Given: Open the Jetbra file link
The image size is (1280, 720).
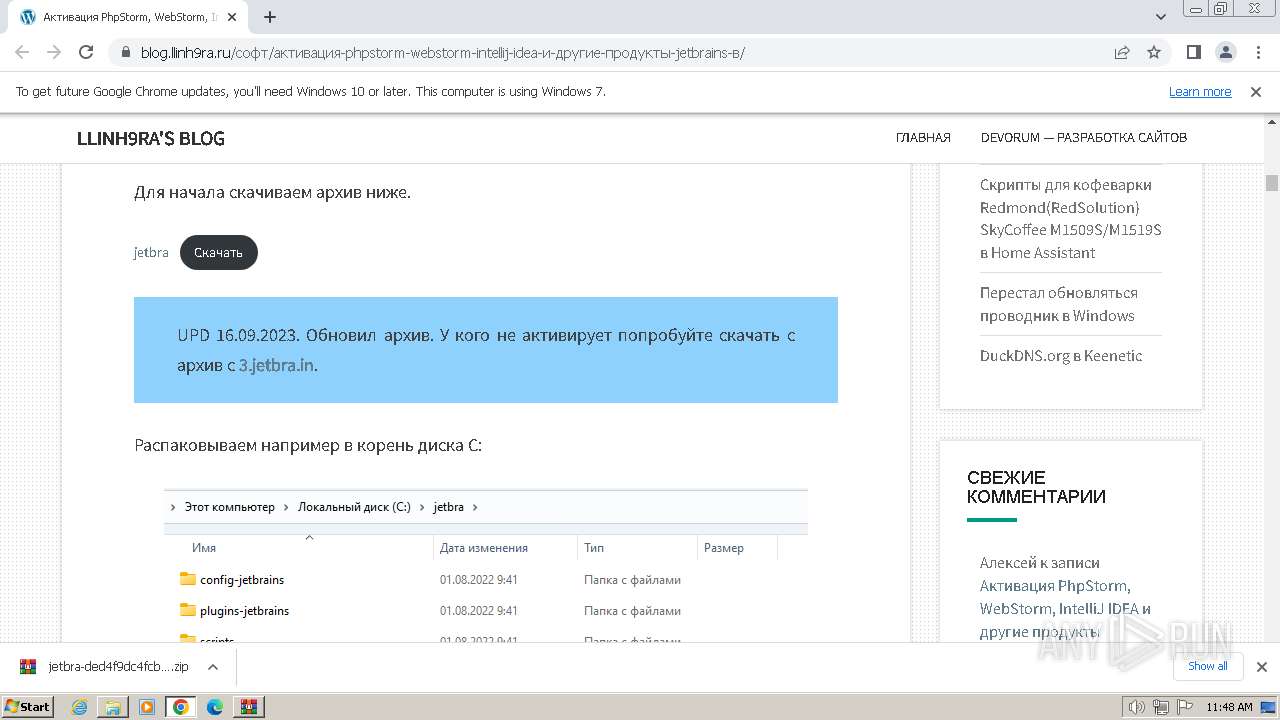Looking at the screenshot, I should (x=151, y=253).
